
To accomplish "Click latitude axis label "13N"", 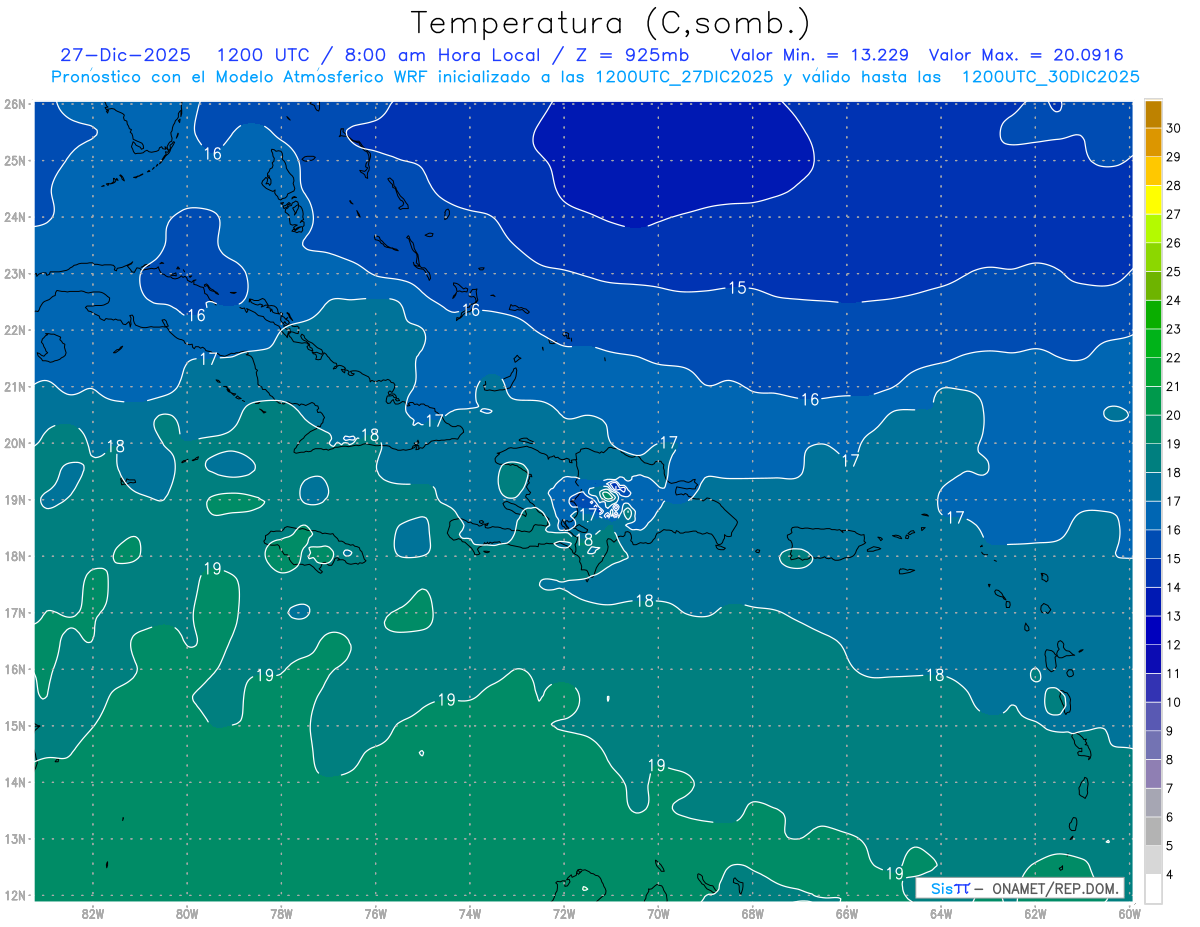I will click(x=14, y=838).
